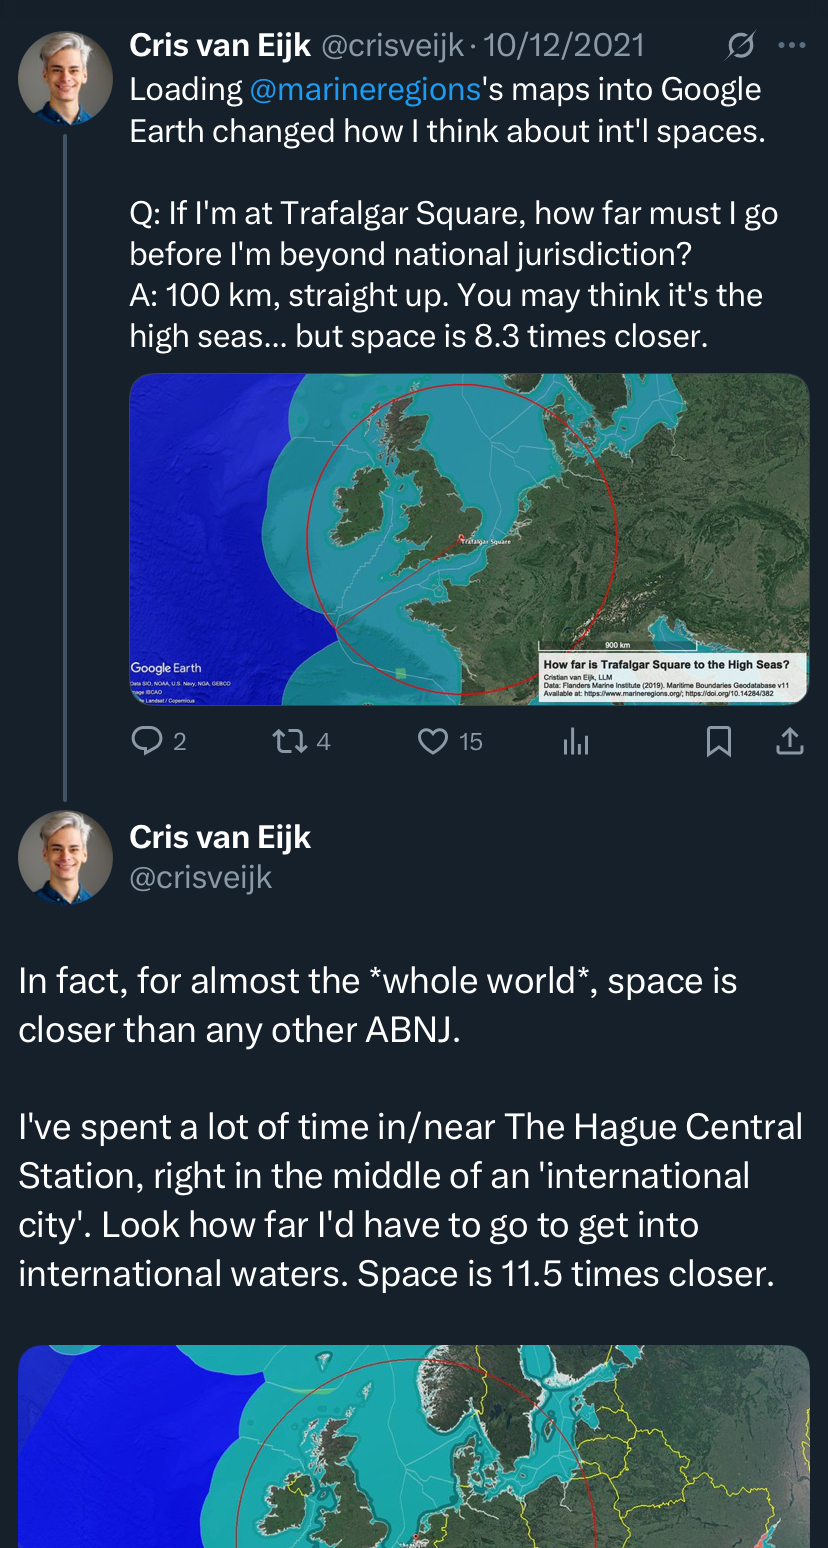Share the first tweet via share icon
This screenshot has height=1548, width=828.
pyautogui.click(x=790, y=741)
